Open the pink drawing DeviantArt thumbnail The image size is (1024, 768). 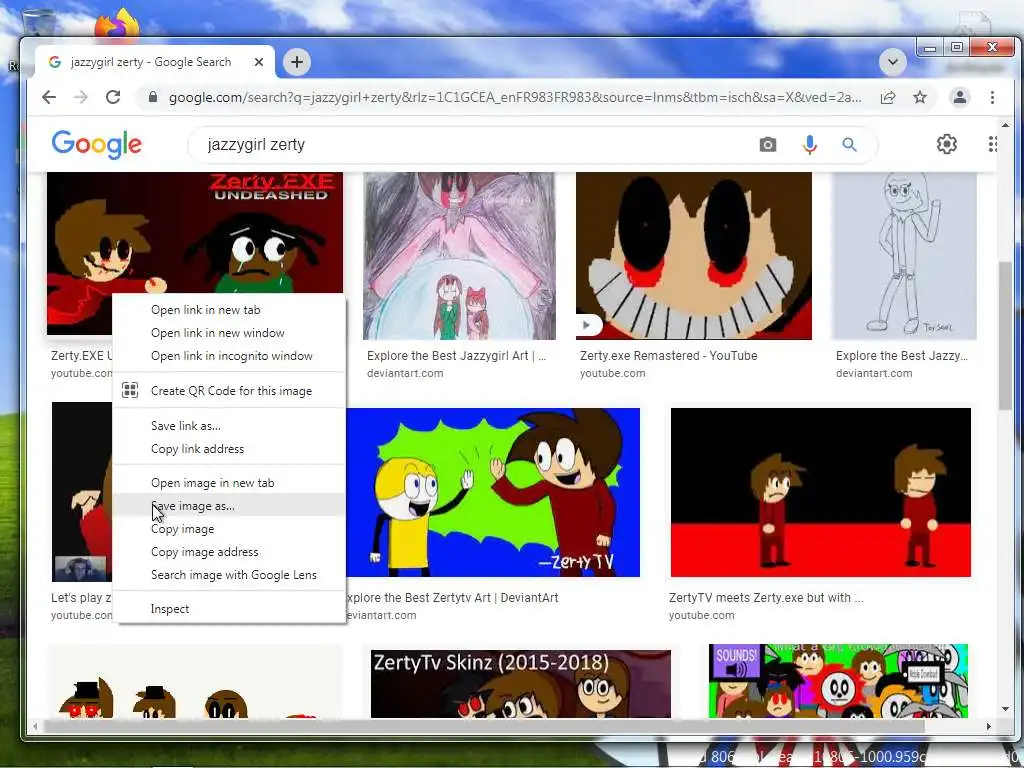click(459, 256)
